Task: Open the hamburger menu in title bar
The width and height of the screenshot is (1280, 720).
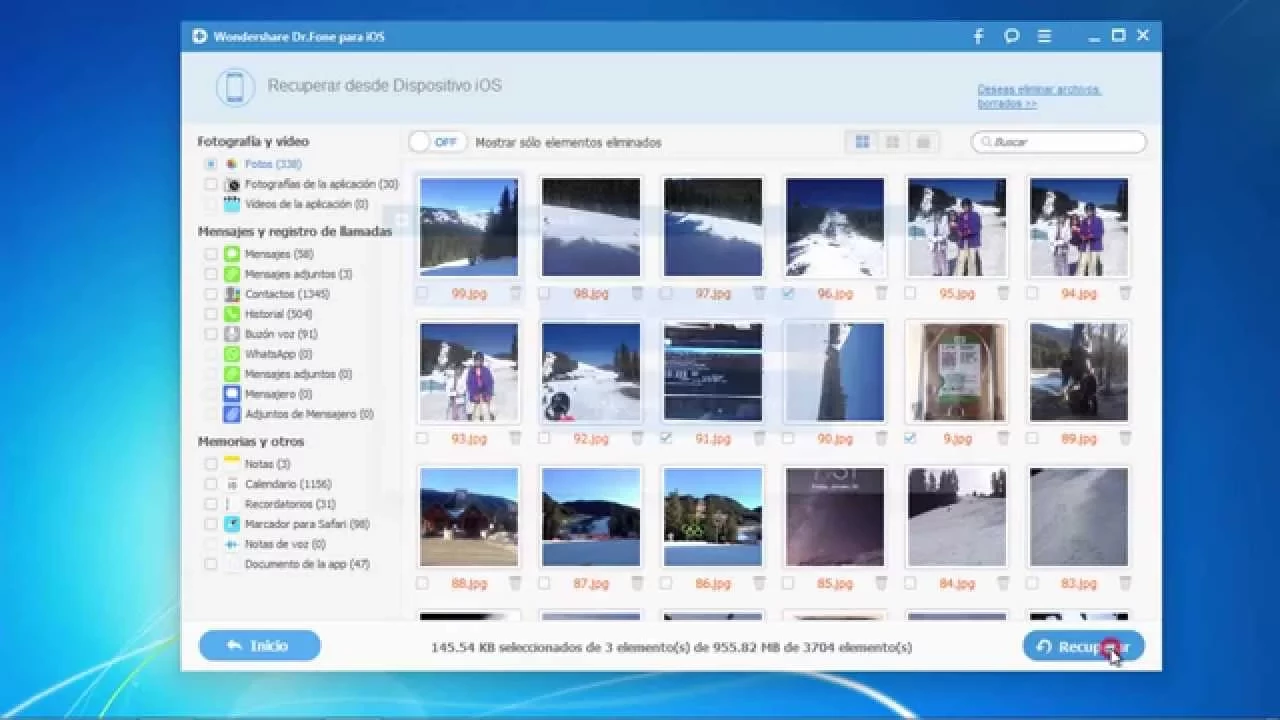Action: (x=1044, y=36)
